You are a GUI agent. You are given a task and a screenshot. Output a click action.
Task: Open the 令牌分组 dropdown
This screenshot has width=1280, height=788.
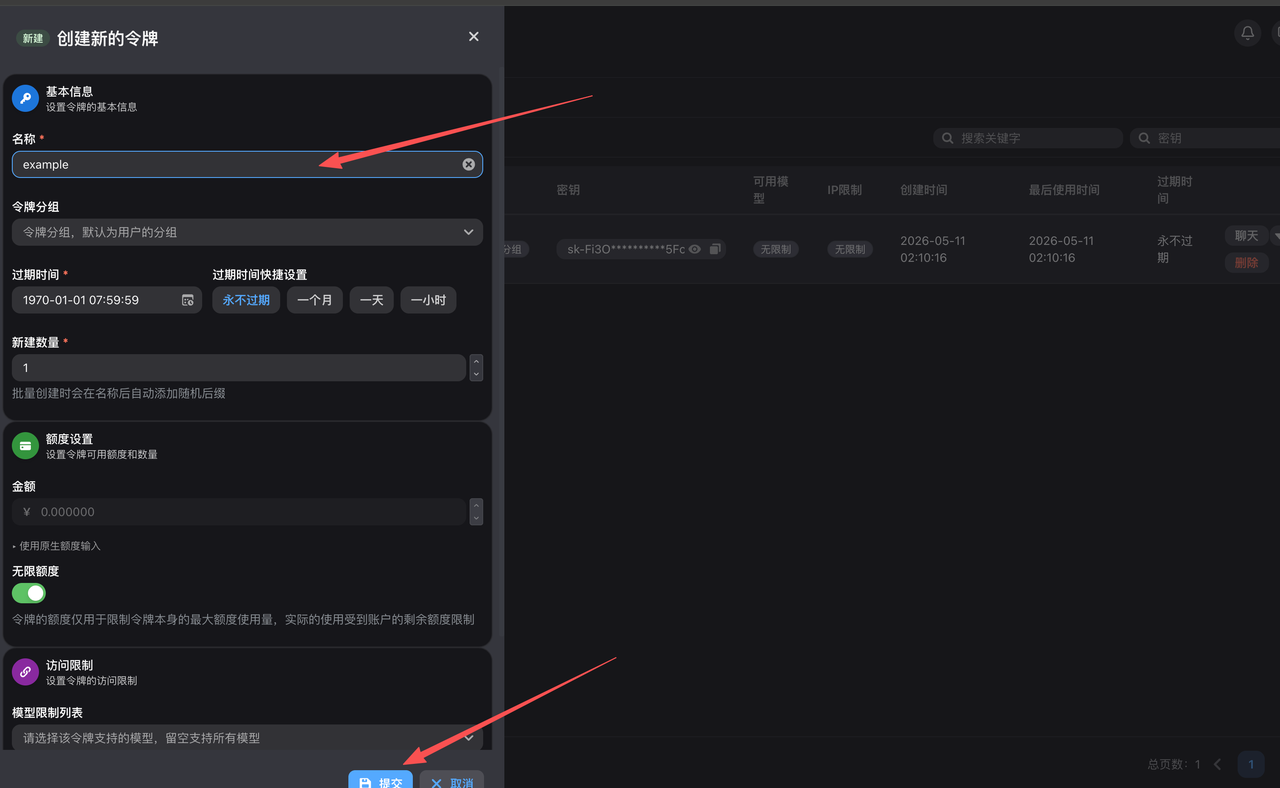point(247,232)
